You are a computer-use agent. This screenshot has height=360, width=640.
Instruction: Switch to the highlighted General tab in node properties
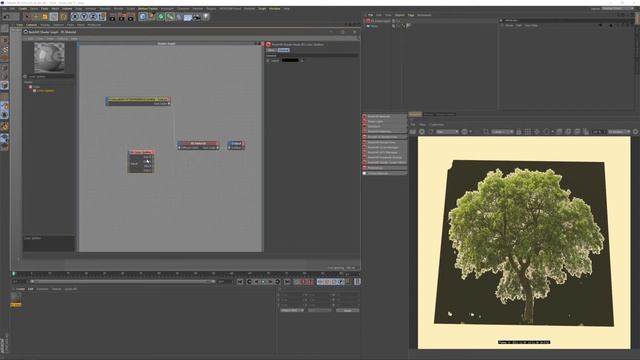pos(283,50)
